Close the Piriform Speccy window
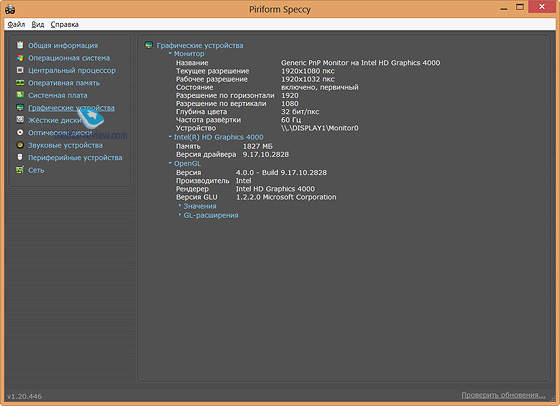 (542, 7)
